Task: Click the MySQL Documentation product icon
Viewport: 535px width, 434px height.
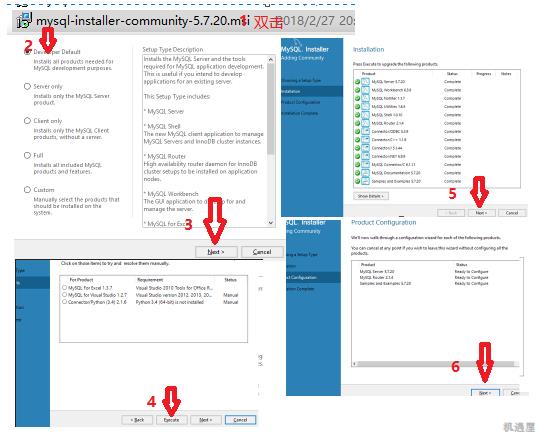Action: [365, 173]
